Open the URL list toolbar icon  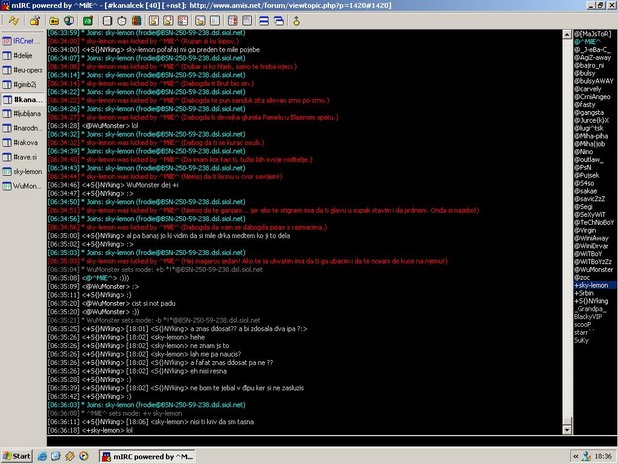[247, 21]
